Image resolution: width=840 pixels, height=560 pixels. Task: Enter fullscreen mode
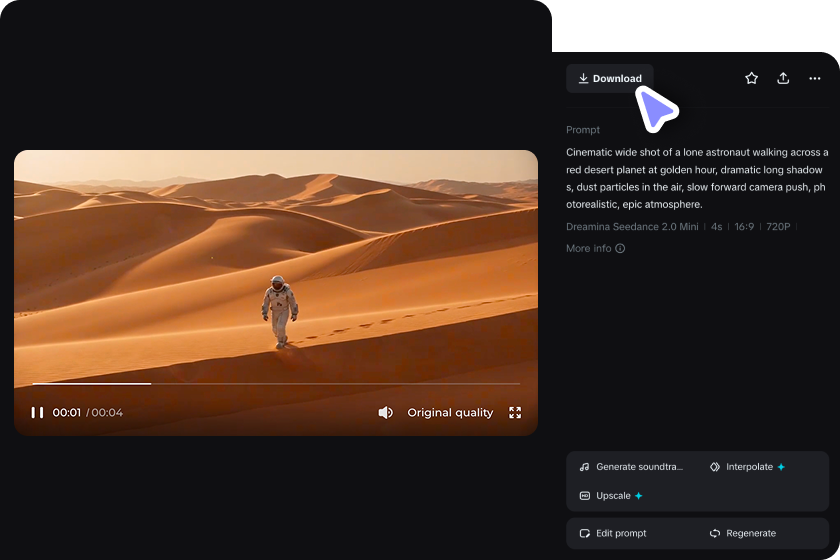coord(515,413)
